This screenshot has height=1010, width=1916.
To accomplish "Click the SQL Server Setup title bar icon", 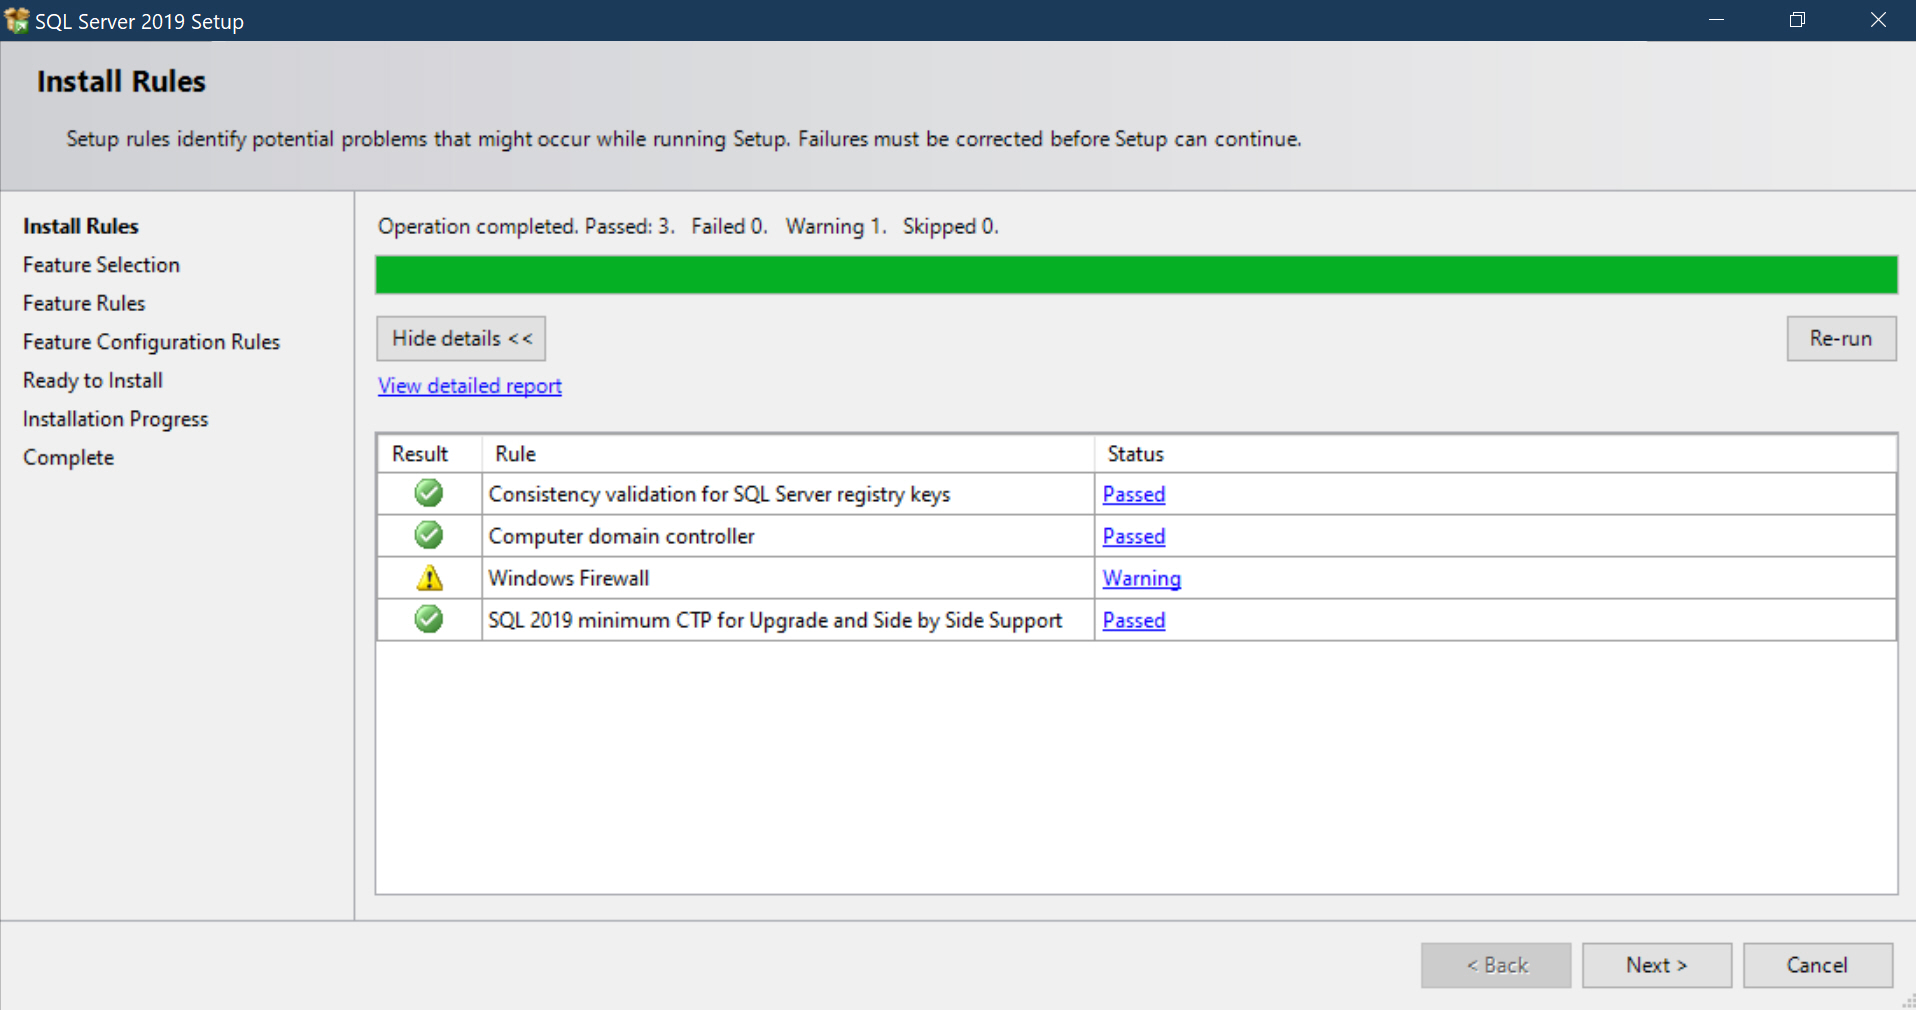I will 17,20.
